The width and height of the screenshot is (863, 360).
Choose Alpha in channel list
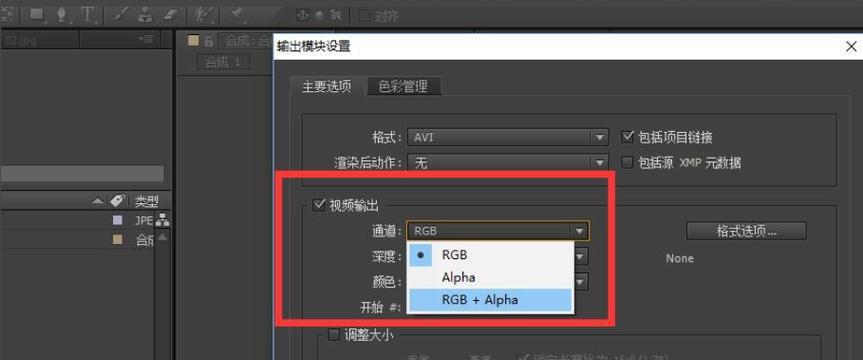[490, 277]
